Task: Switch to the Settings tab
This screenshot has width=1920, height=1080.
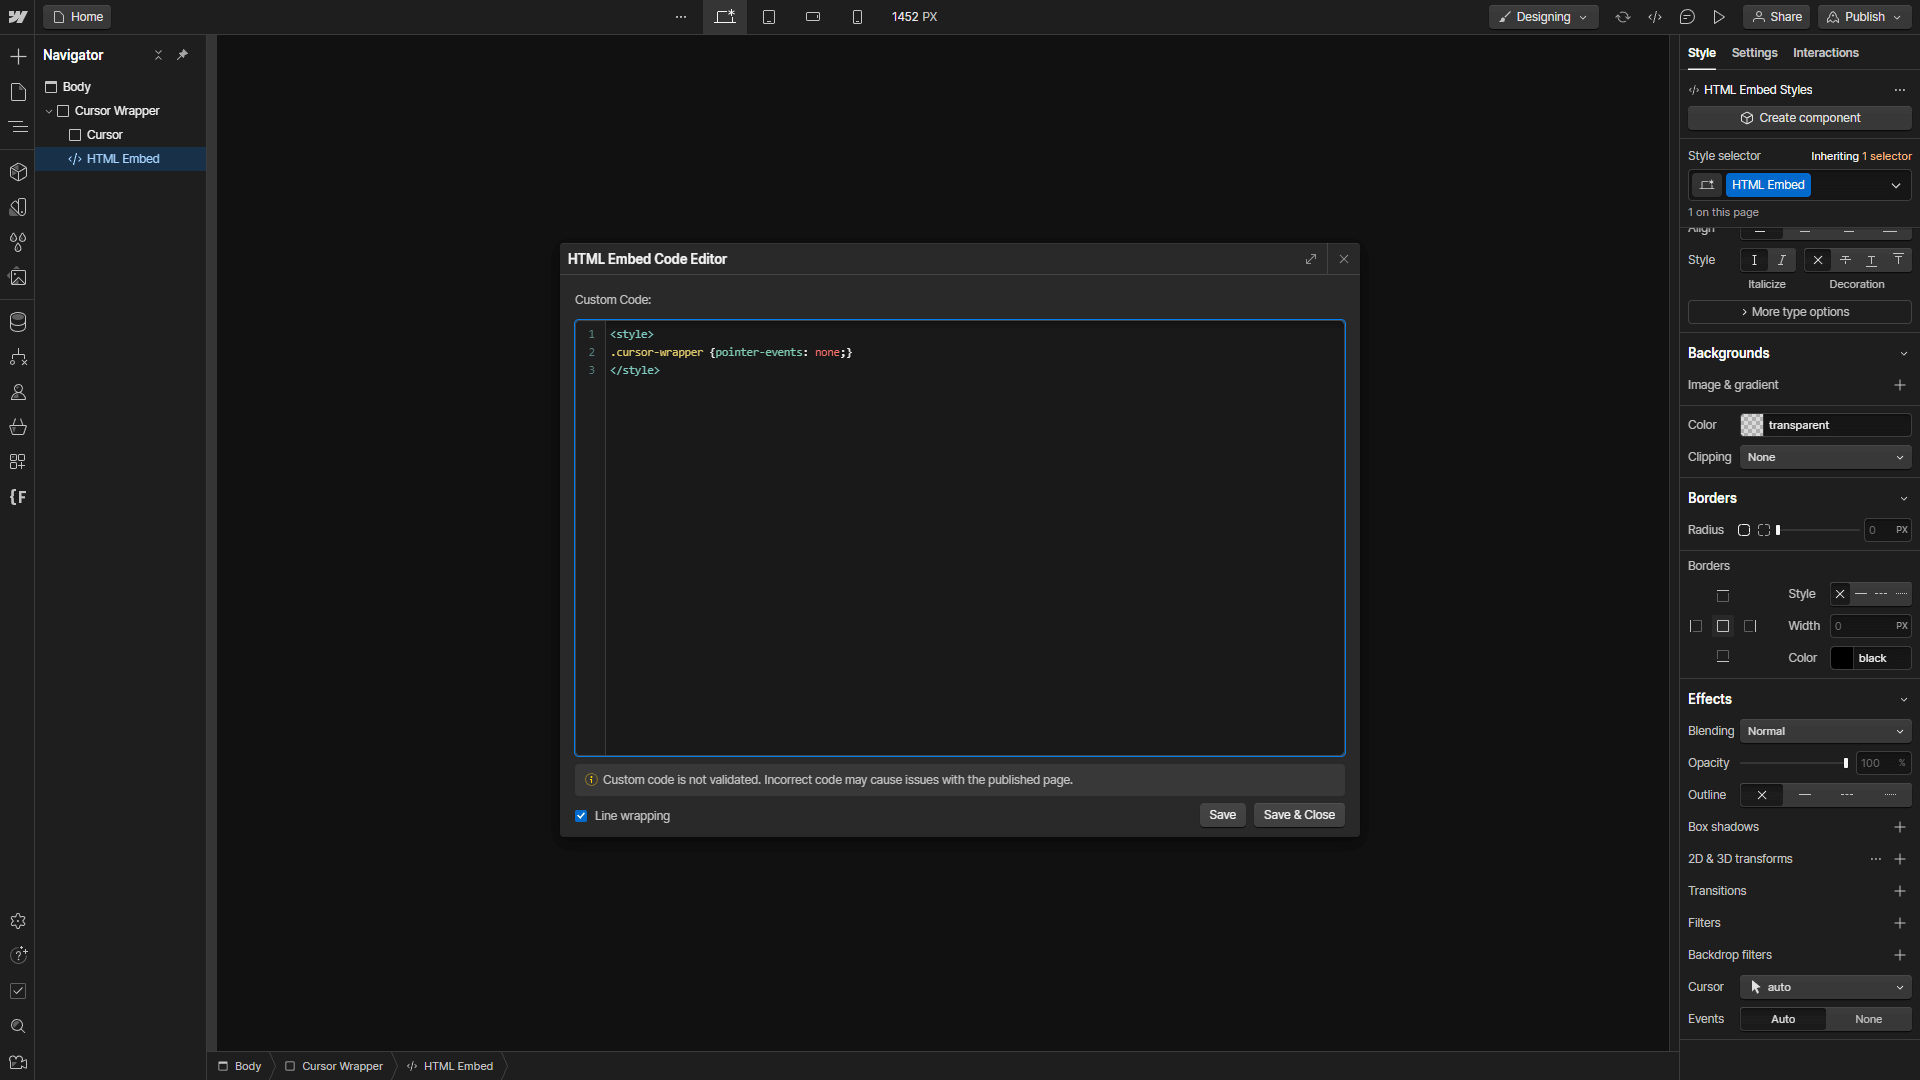Action: [x=1754, y=53]
